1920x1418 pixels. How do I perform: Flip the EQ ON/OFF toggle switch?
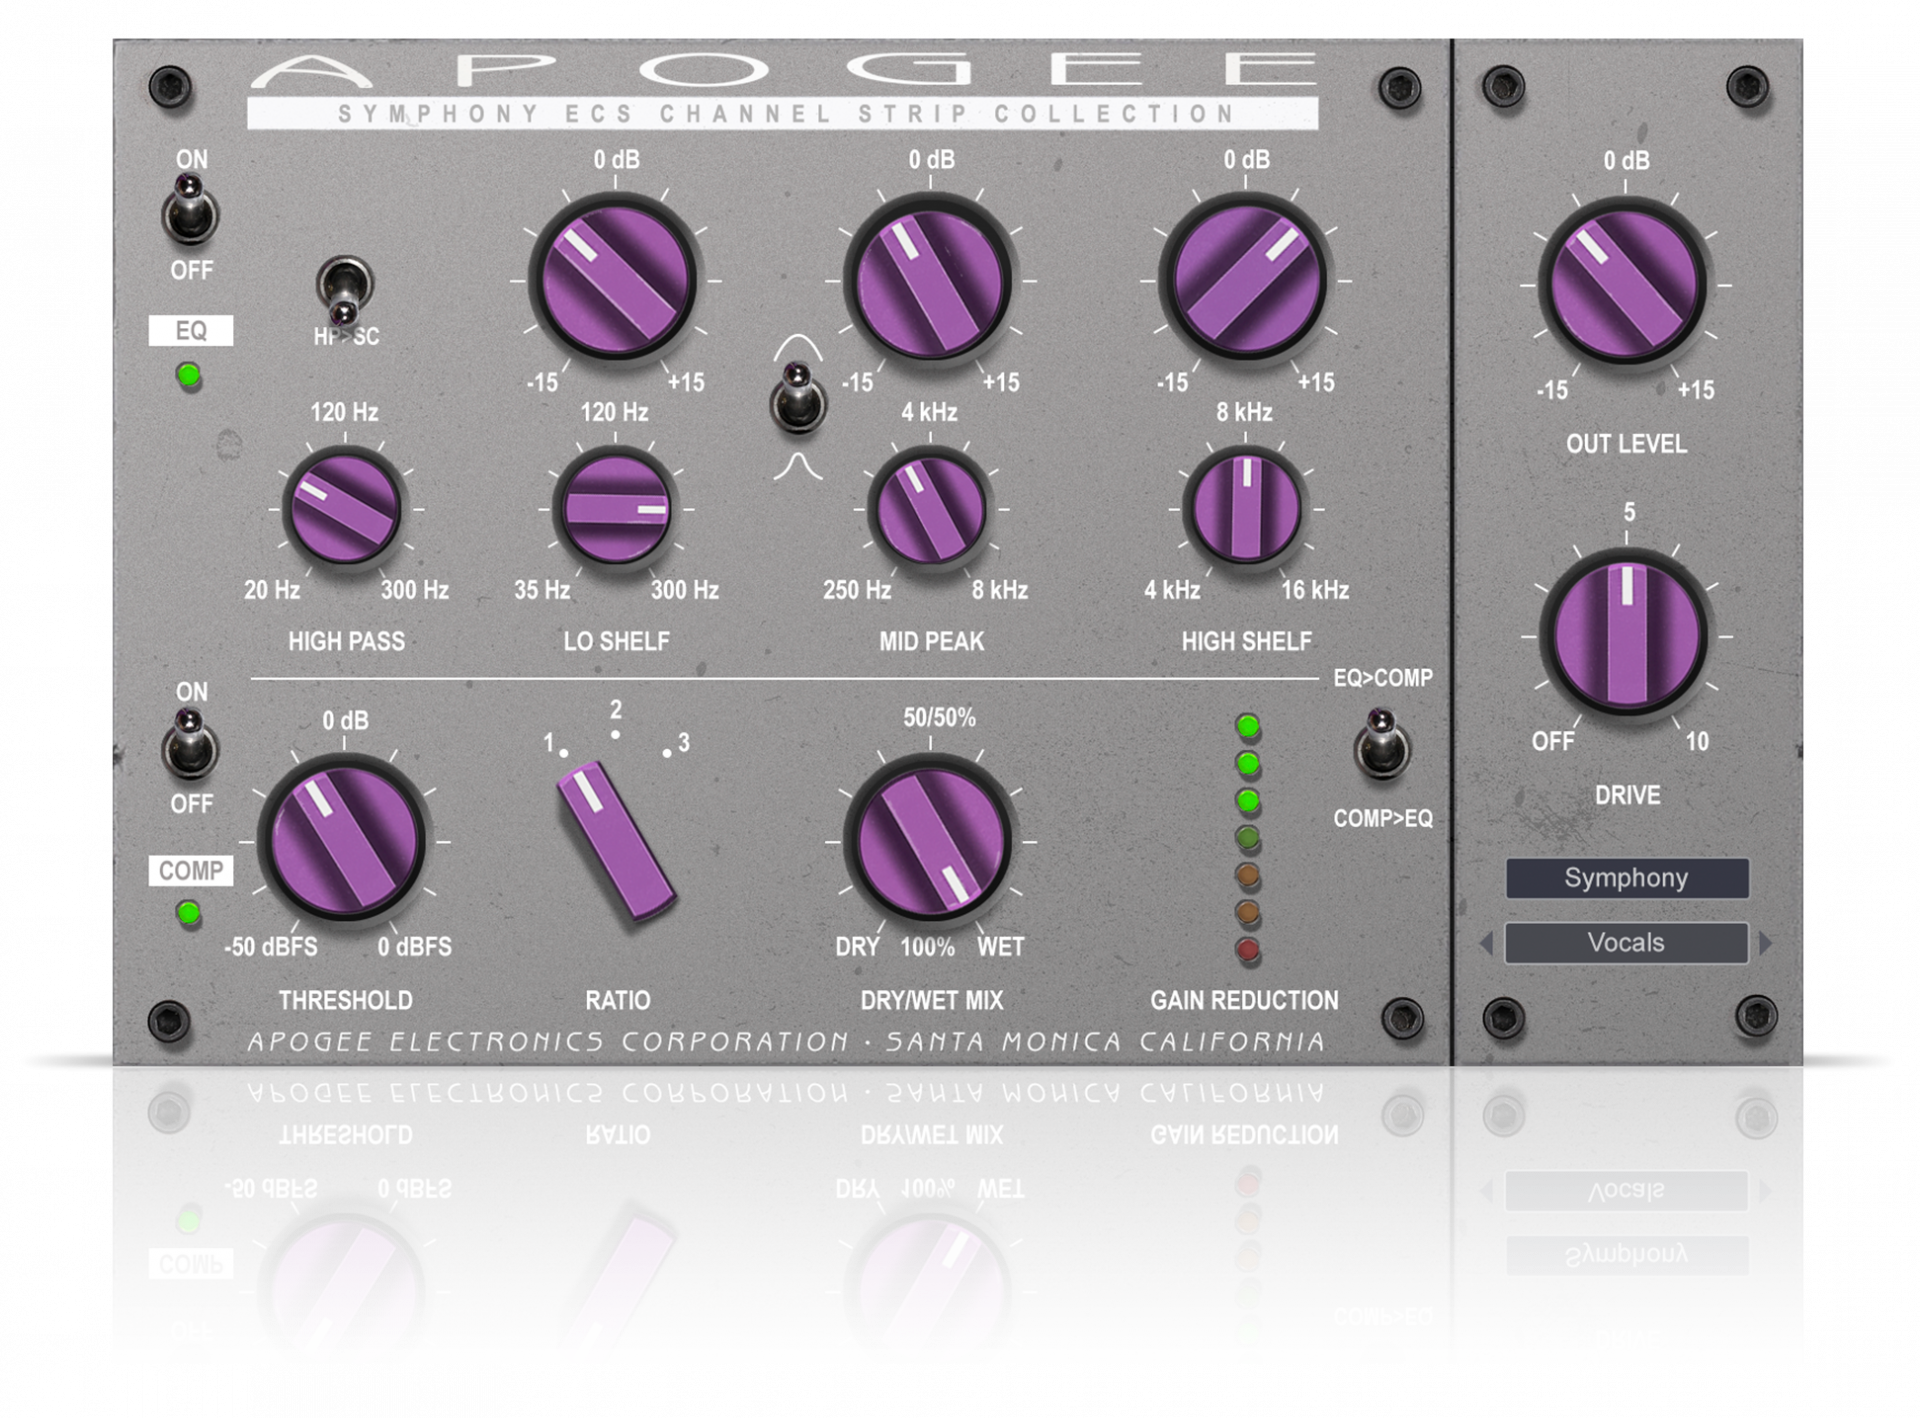coord(190,208)
